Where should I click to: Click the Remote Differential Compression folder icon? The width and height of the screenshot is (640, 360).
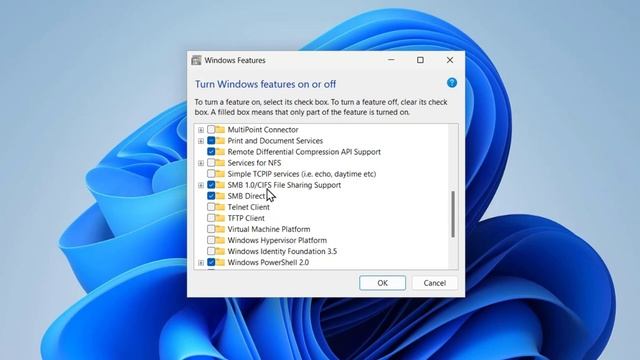[220, 151]
